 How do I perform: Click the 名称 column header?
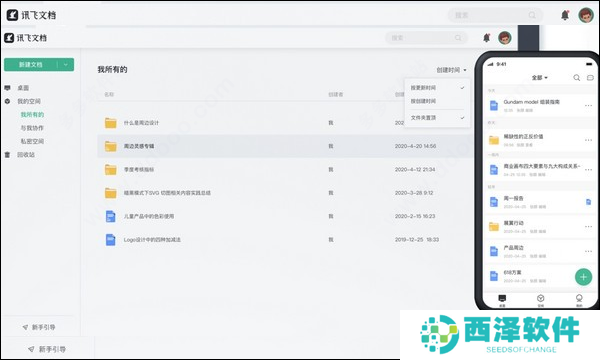point(109,94)
